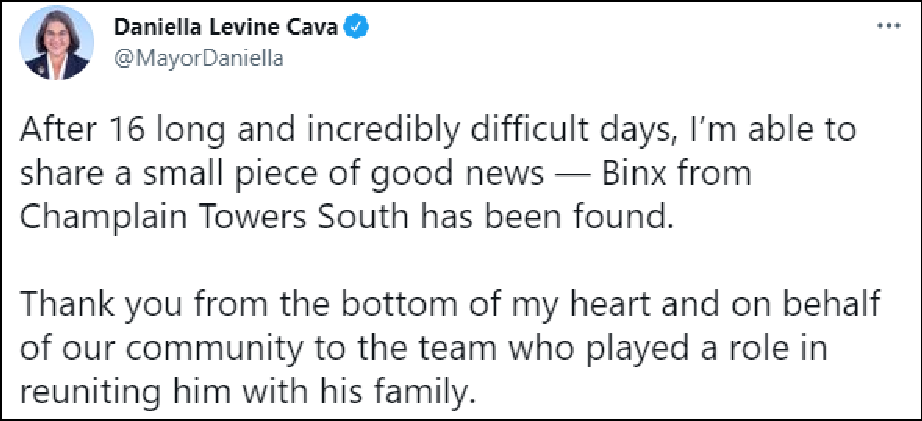Open the @MayorDaniella handle link
Viewport: 922px width, 421px height.
pyautogui.click(x=198, y=58)
